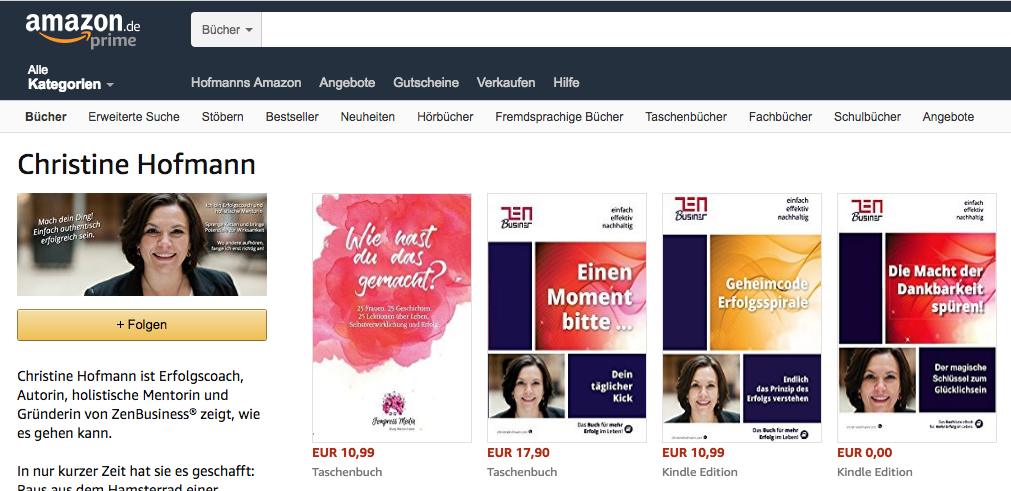Viewport: 1011px width, 491px height.
Task: Open the Hörbücher tab
Action: click(445, 117)
